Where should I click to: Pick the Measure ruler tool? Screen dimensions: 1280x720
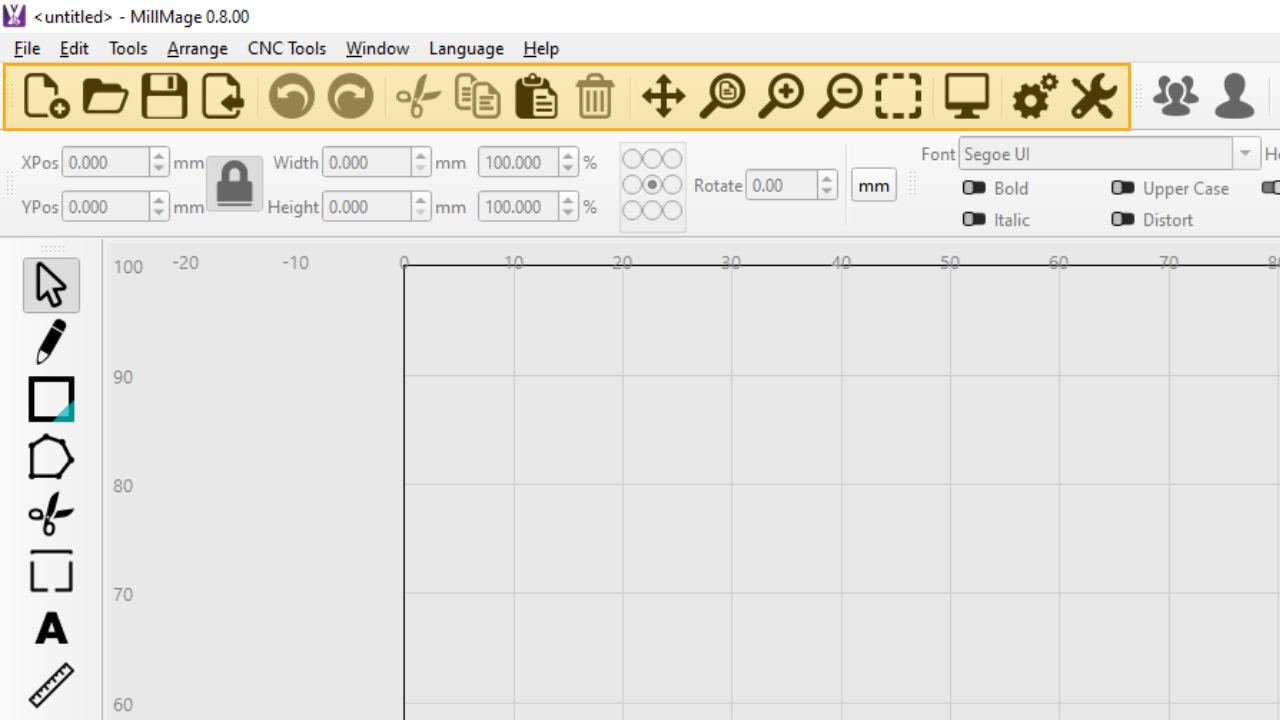point(51,685)
